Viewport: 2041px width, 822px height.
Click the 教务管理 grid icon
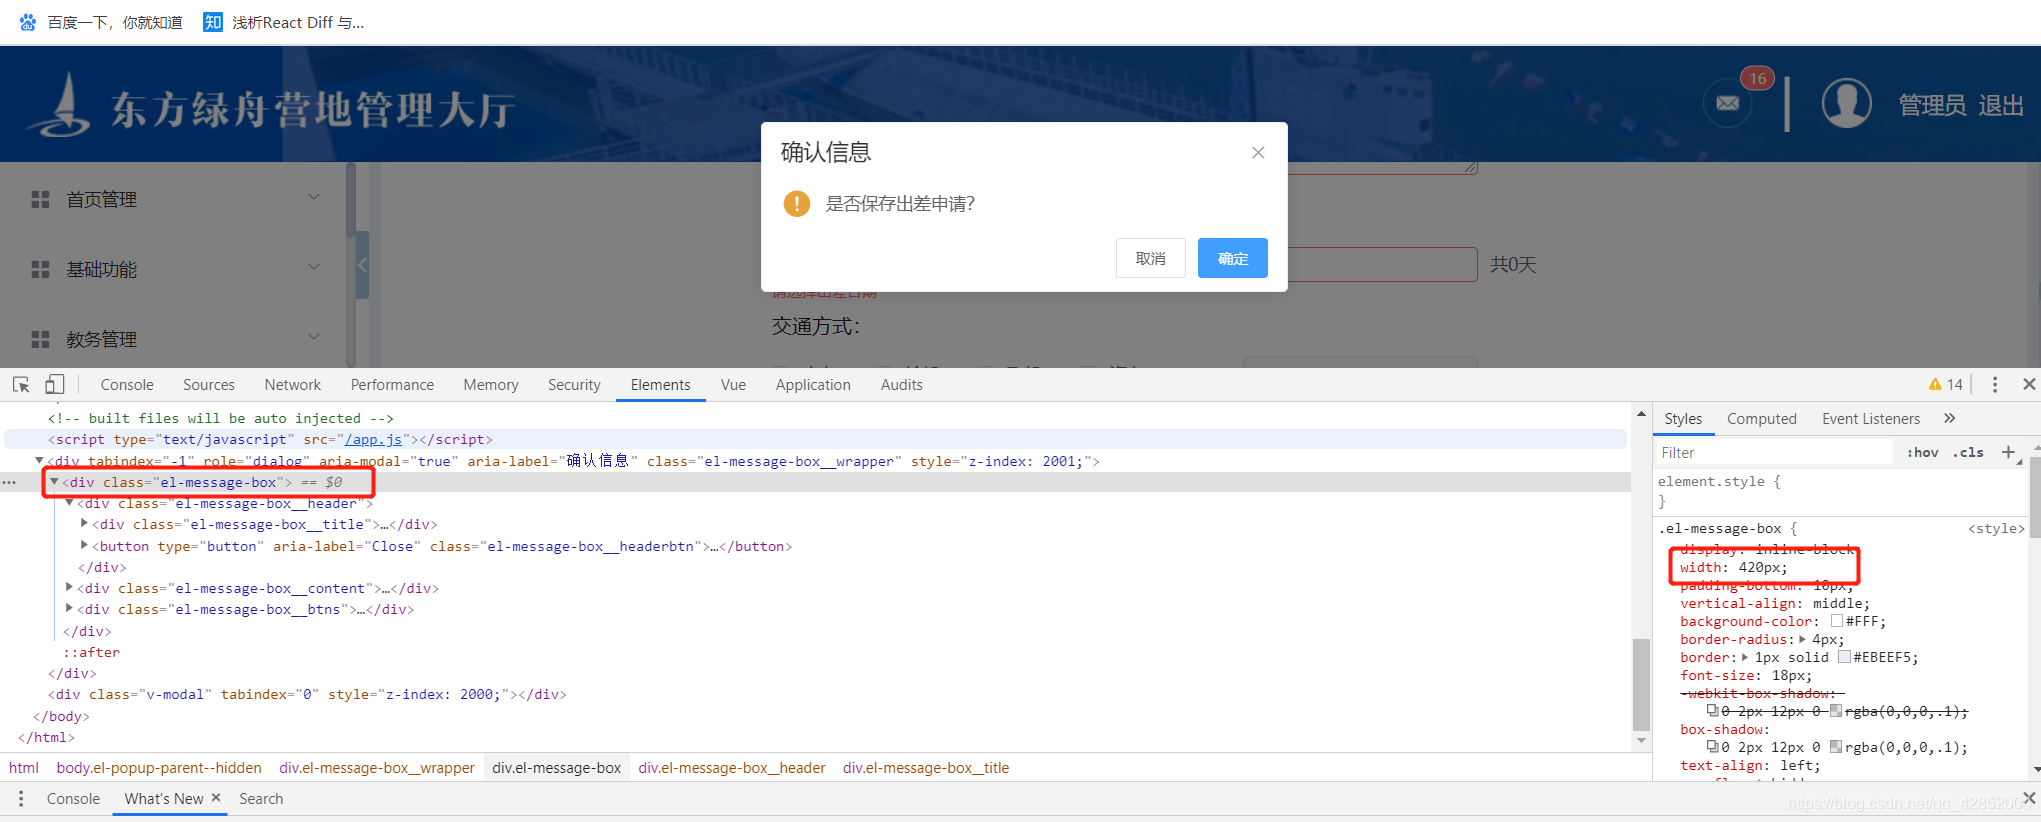coord(40,340)
